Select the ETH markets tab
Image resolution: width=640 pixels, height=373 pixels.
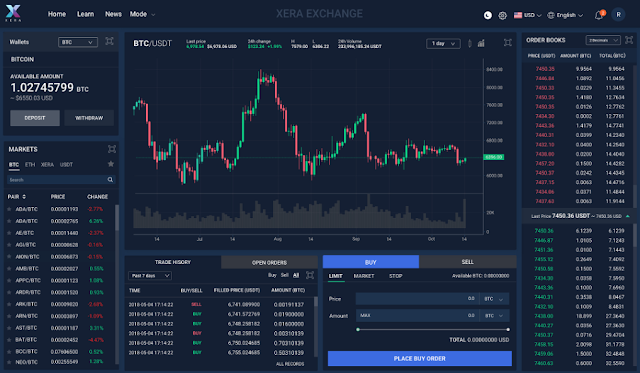[x=30, y=164]
